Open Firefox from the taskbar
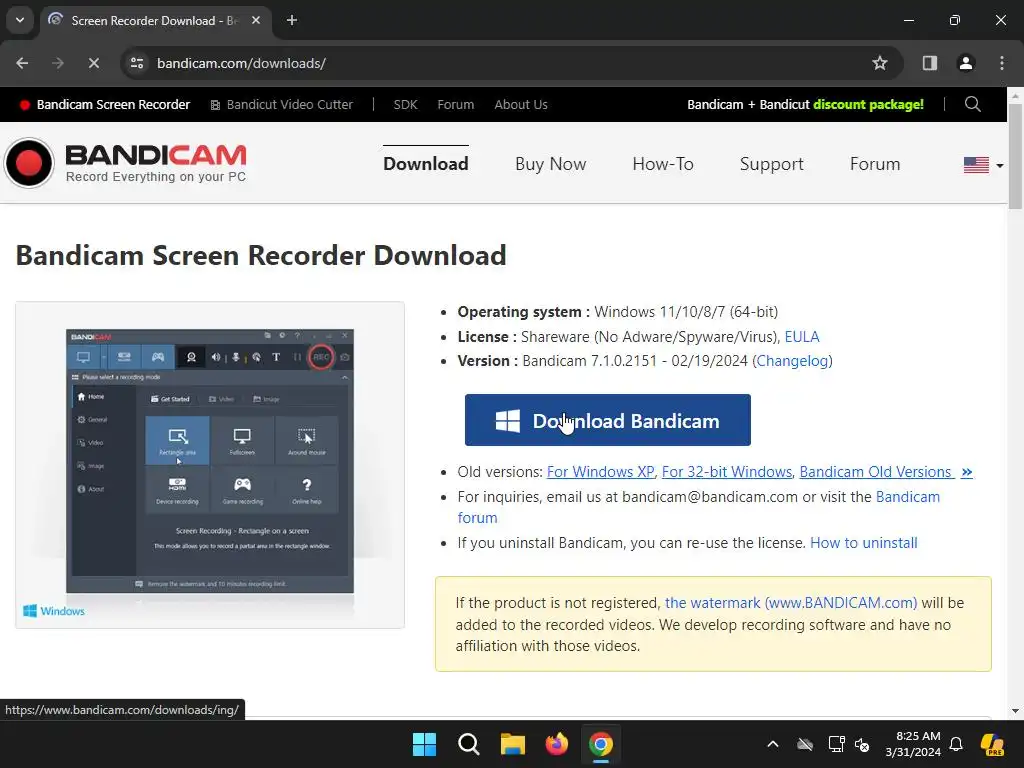Screen dimensions: 1024x768 556,744
